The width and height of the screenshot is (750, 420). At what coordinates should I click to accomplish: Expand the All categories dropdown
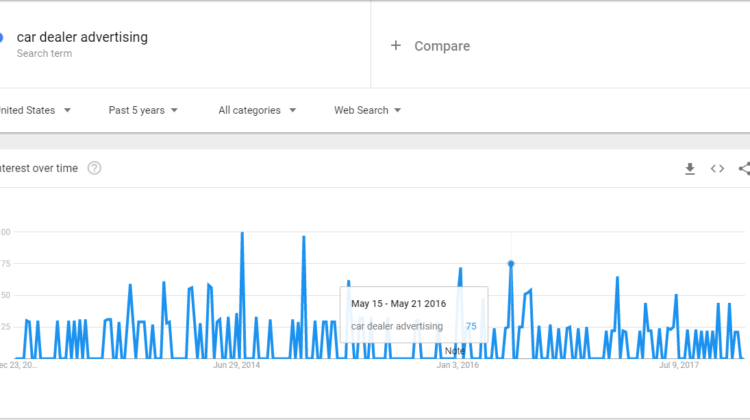pyautogui.click(x=257, y=110)
